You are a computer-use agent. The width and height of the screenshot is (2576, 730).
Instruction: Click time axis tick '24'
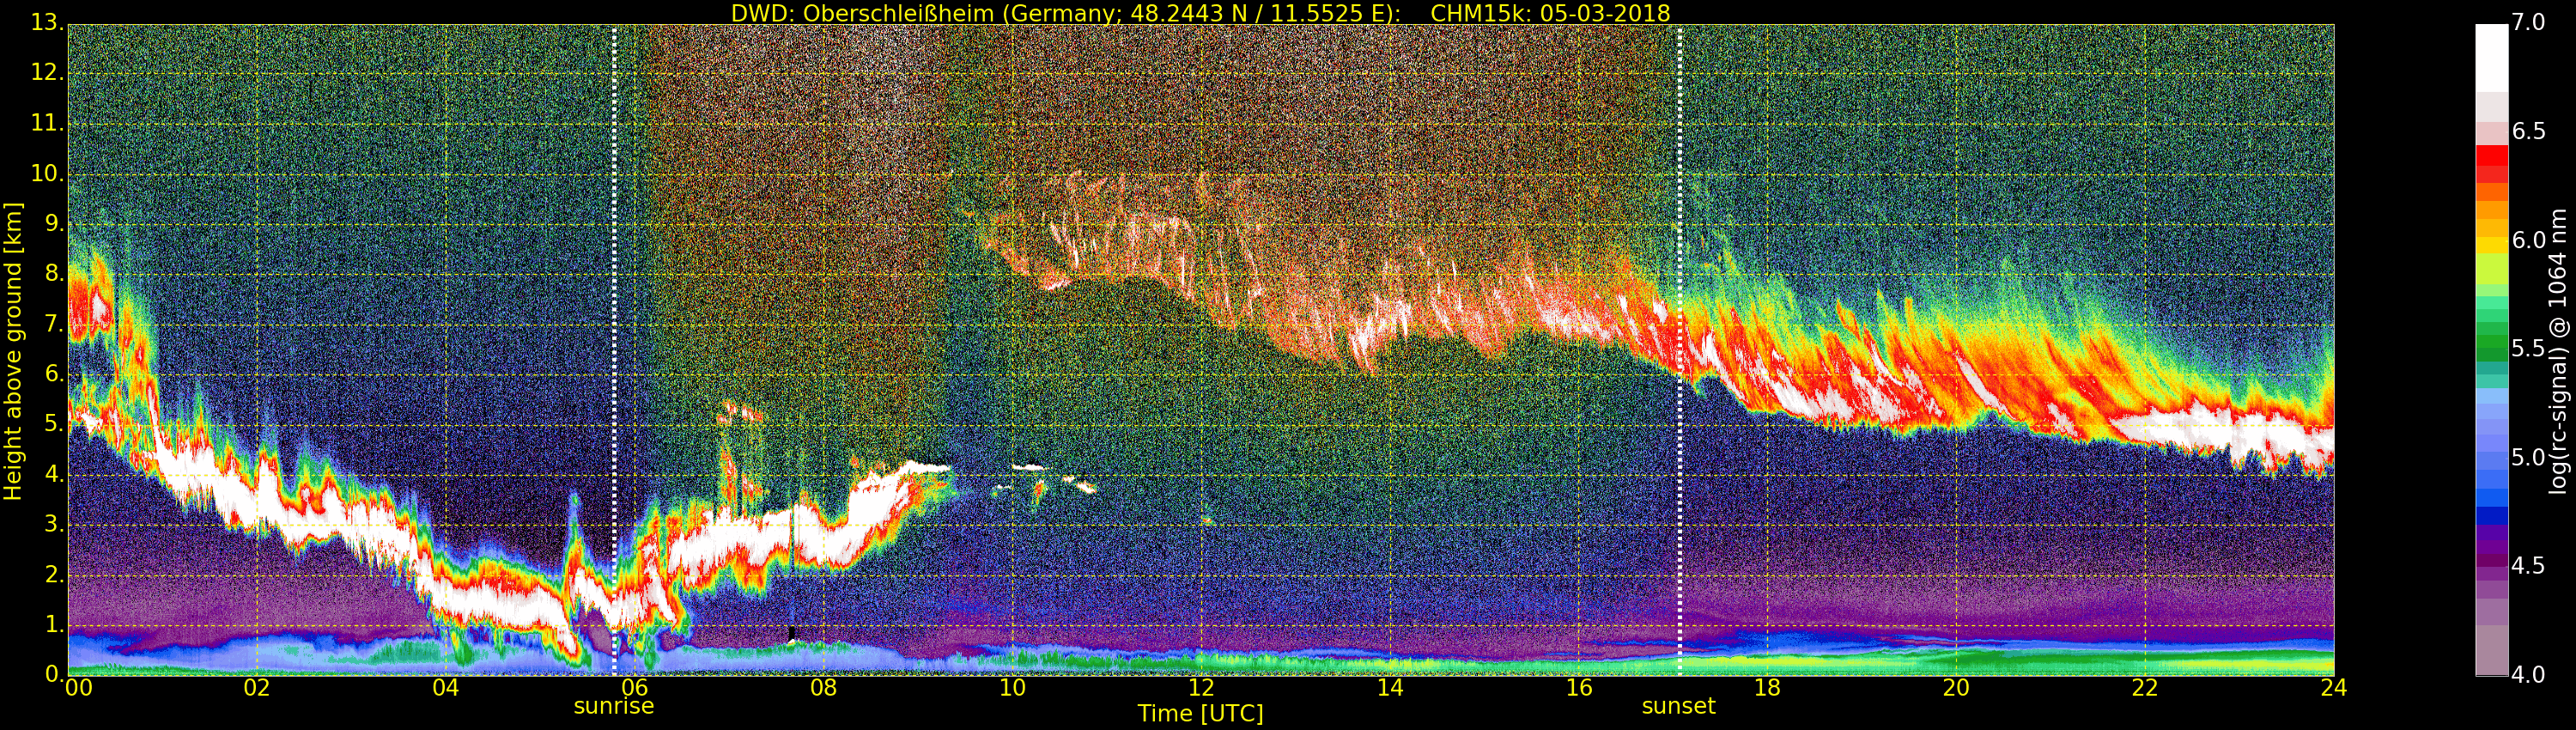coord(2334,688)
